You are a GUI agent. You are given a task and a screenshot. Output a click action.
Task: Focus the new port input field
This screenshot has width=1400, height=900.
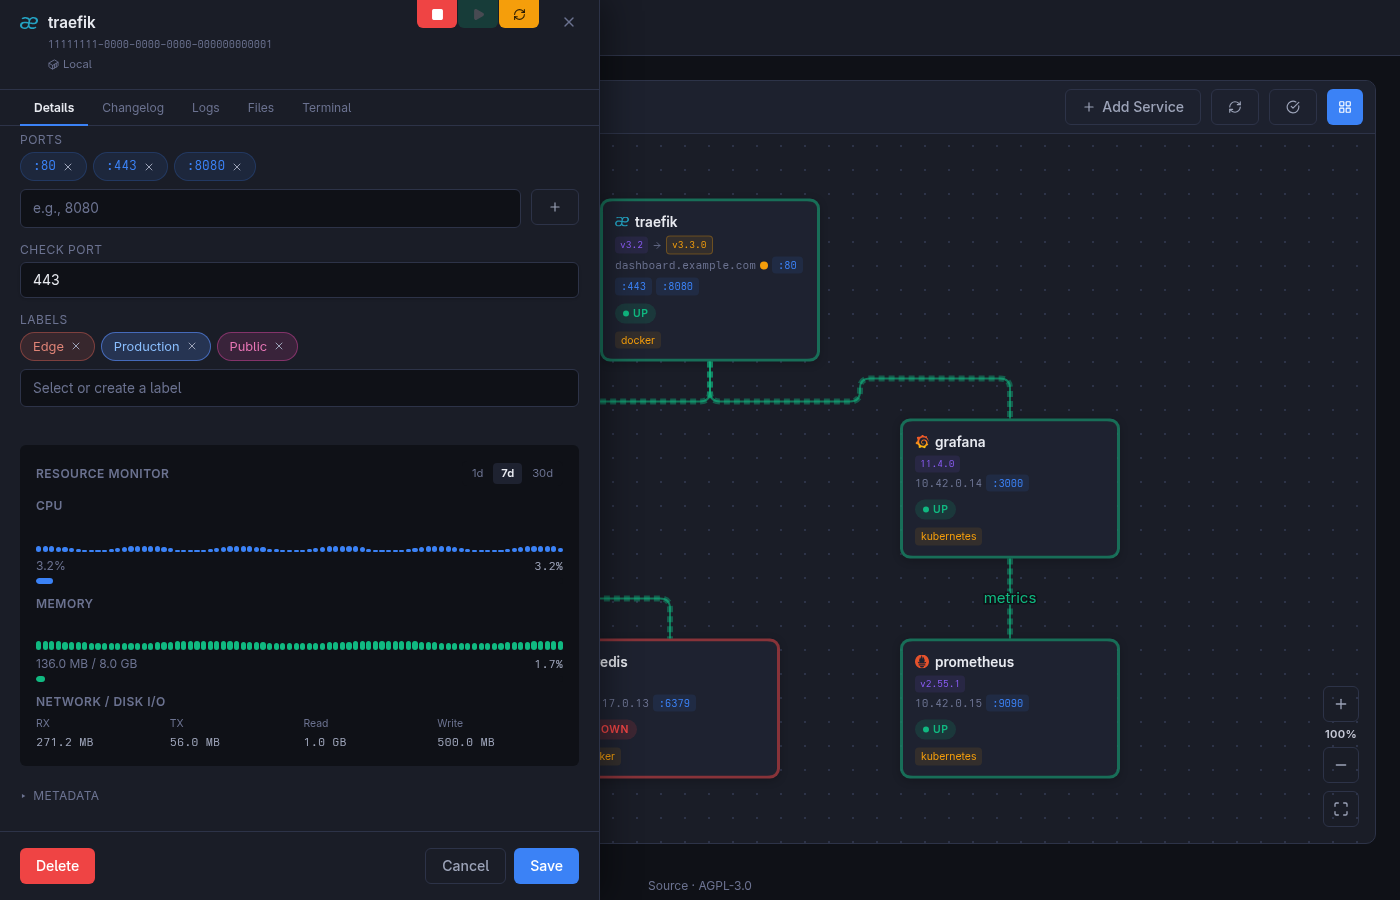tap(270, 208)
